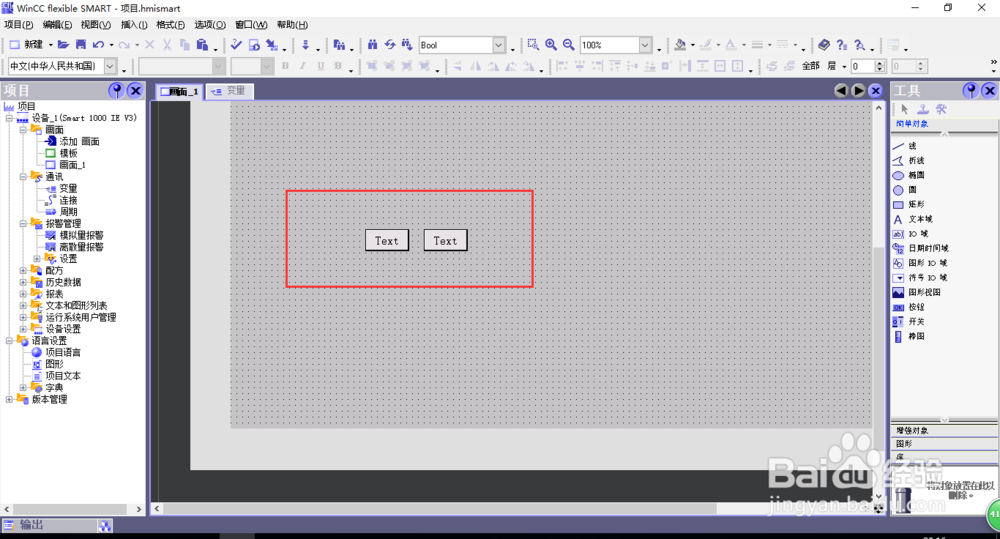Click the pointer selection tool in toolbox header

point(904,109)
